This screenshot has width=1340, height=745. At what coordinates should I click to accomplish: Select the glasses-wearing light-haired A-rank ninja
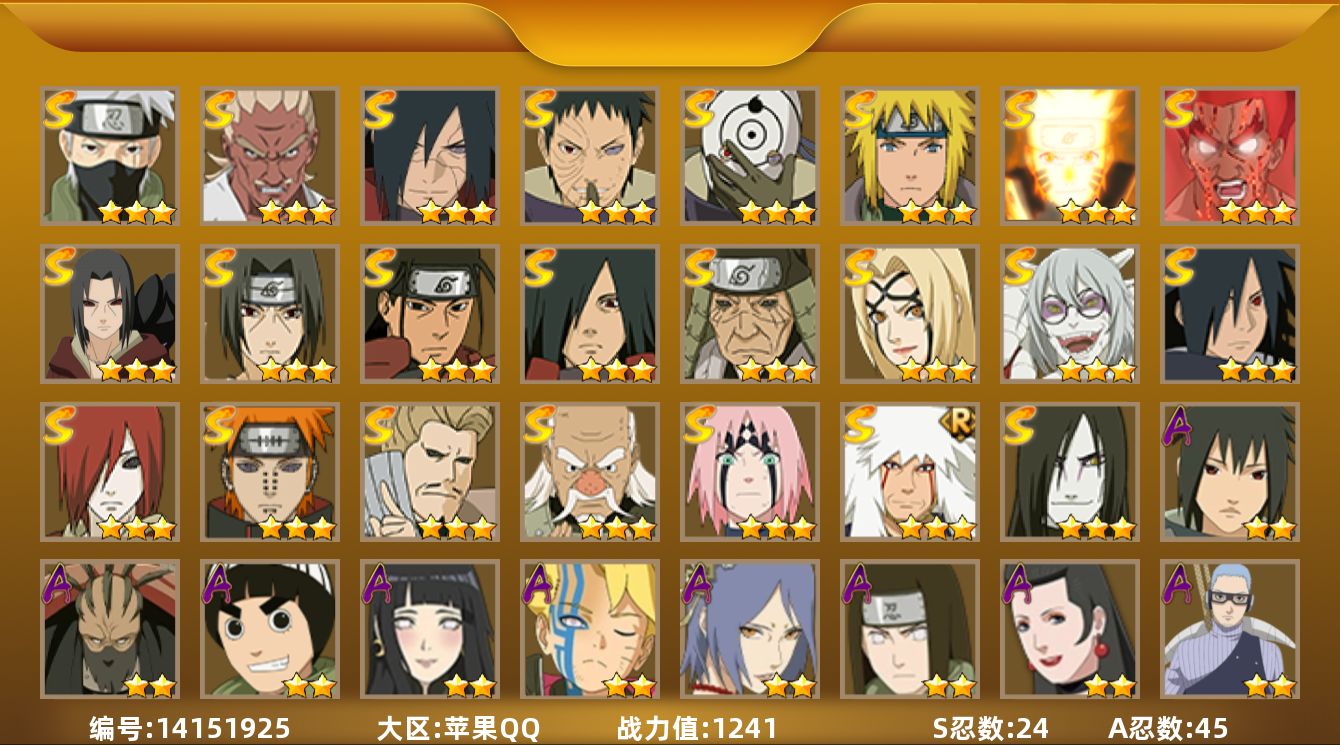[x=1229, y=629]
